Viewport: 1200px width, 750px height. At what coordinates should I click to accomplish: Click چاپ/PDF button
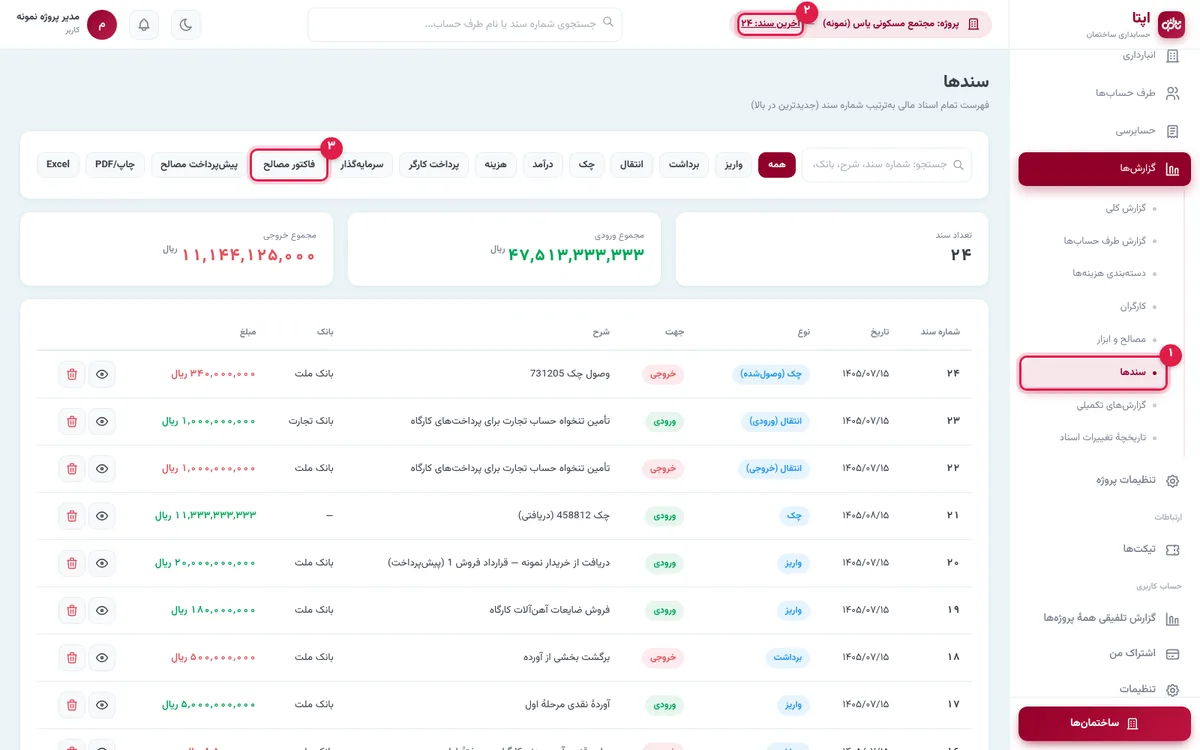point(116,165)
